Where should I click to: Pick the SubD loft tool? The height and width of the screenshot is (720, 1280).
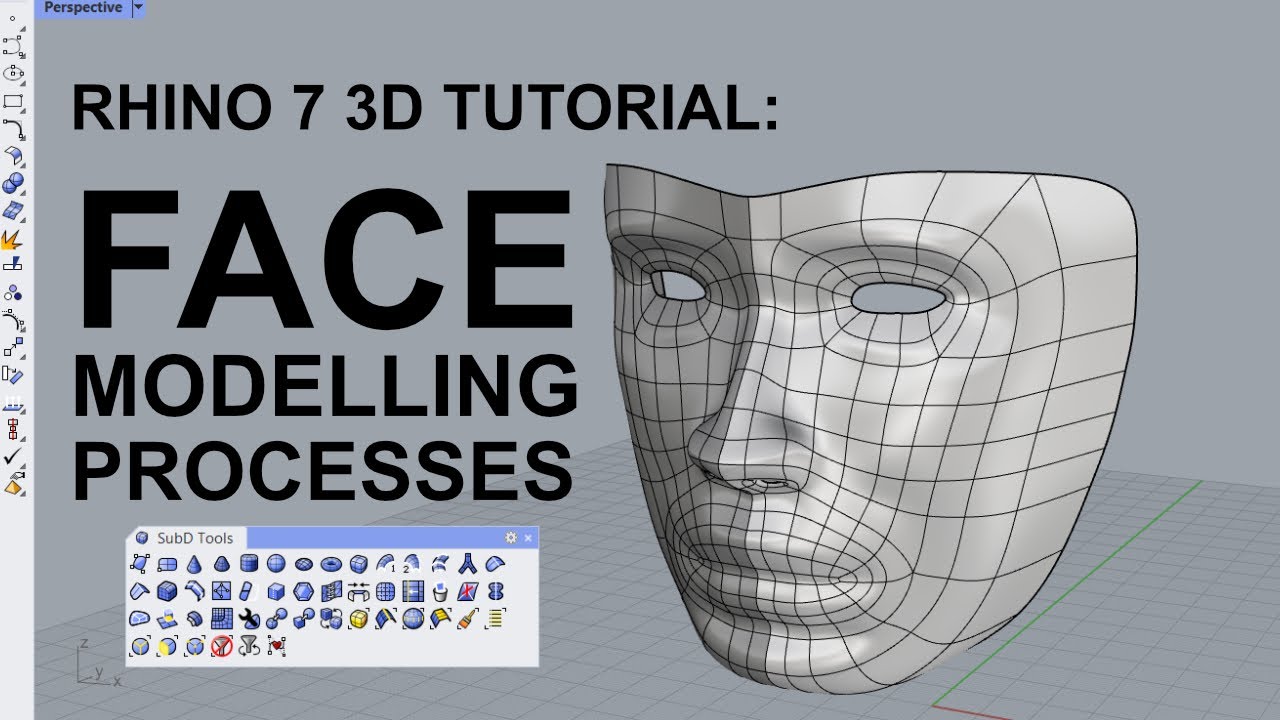440,564
